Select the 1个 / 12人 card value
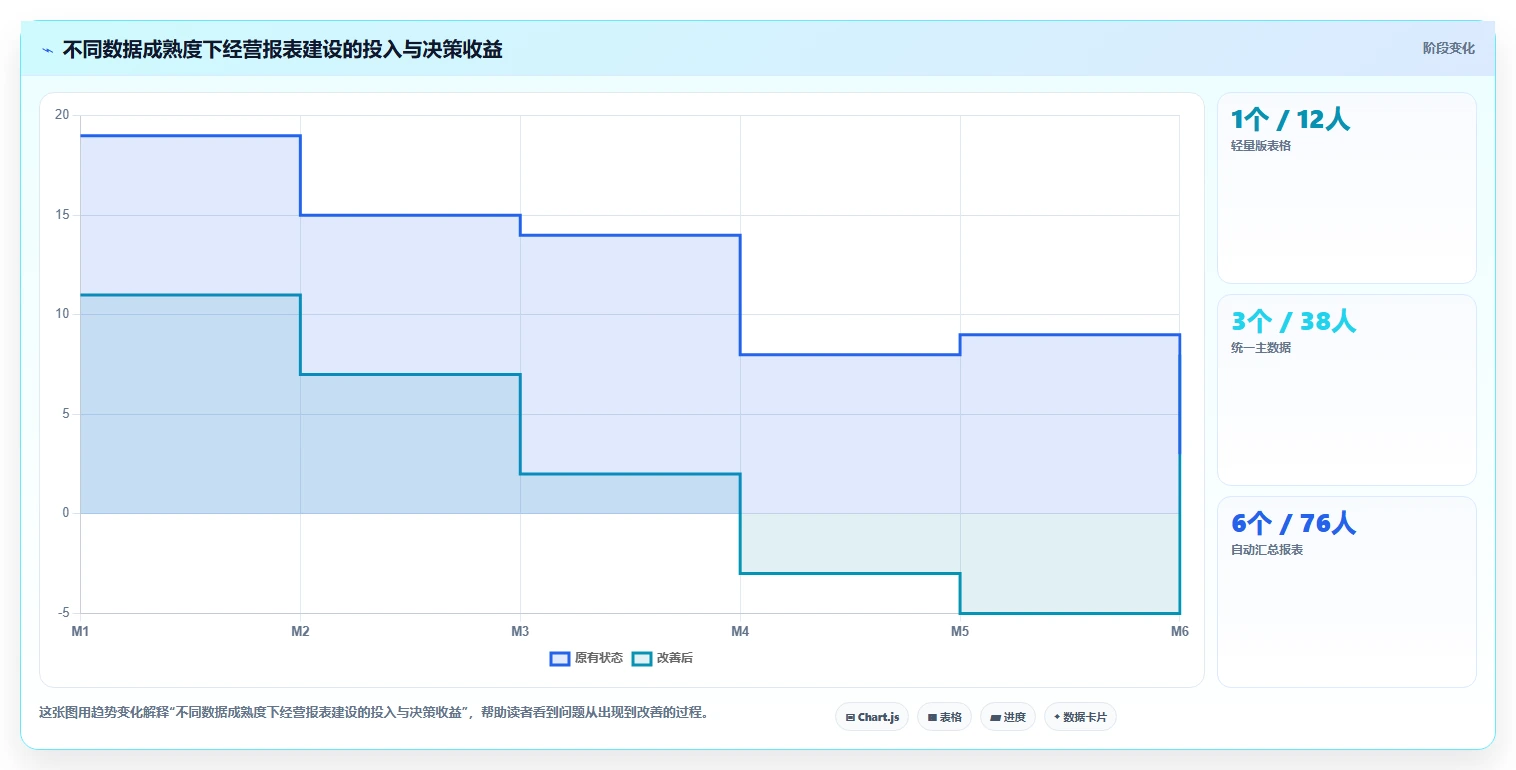1516x770 pixels. (1290, 120)
